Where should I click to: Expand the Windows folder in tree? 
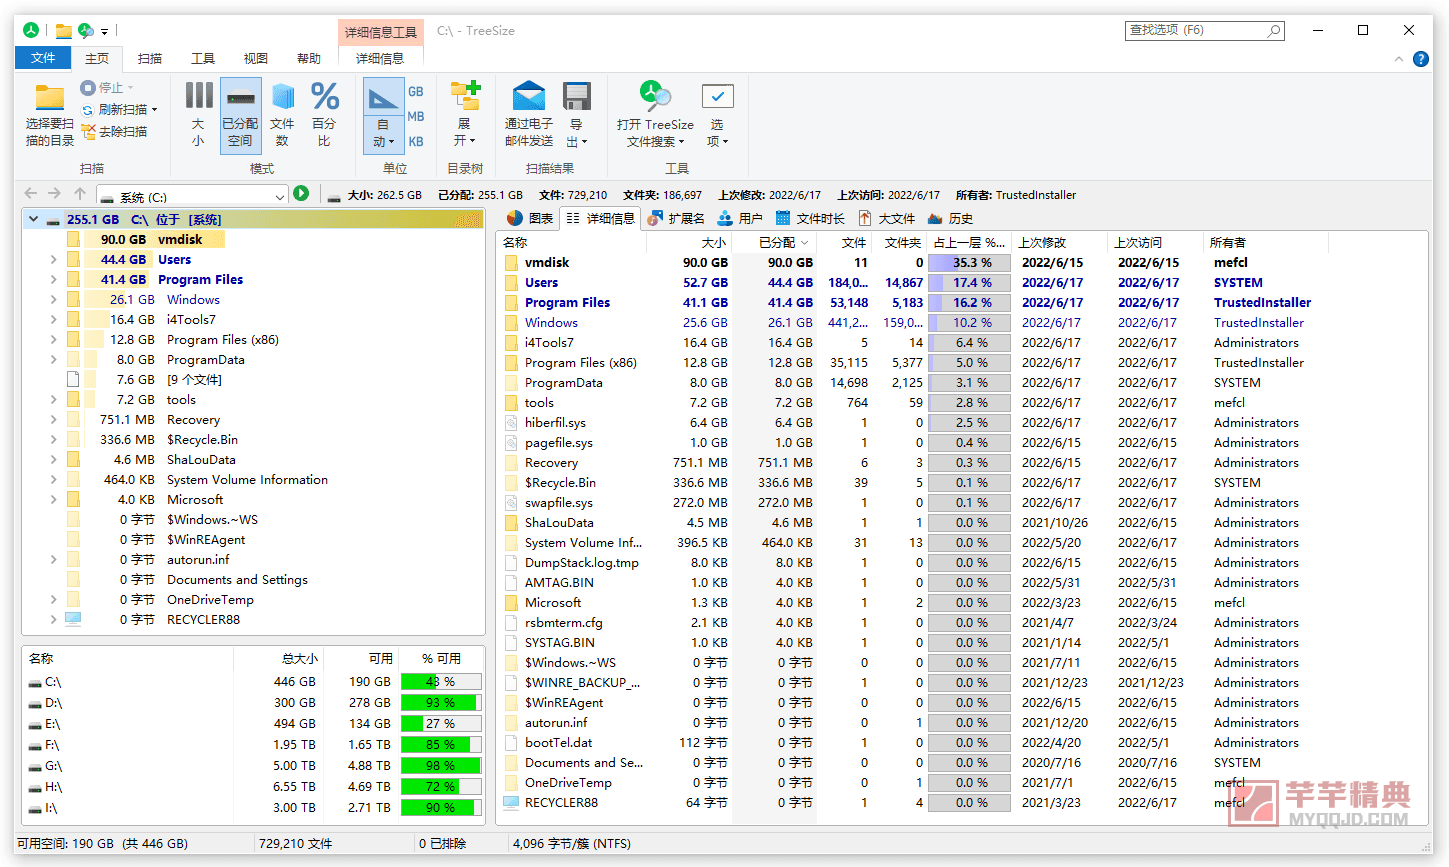53,299
